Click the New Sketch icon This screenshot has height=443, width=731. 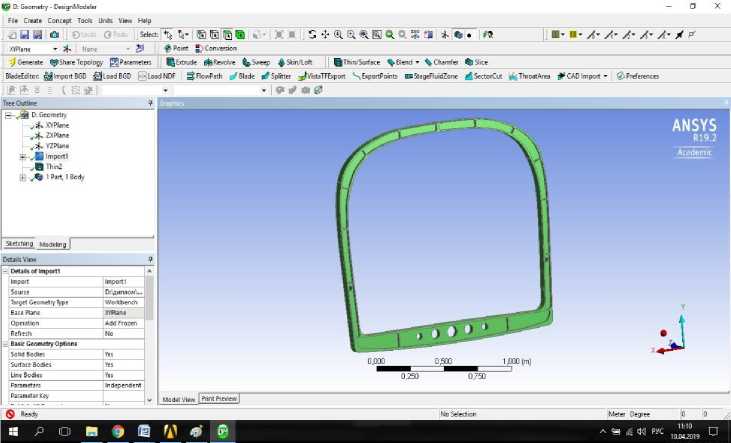click(x=139, y=48)
